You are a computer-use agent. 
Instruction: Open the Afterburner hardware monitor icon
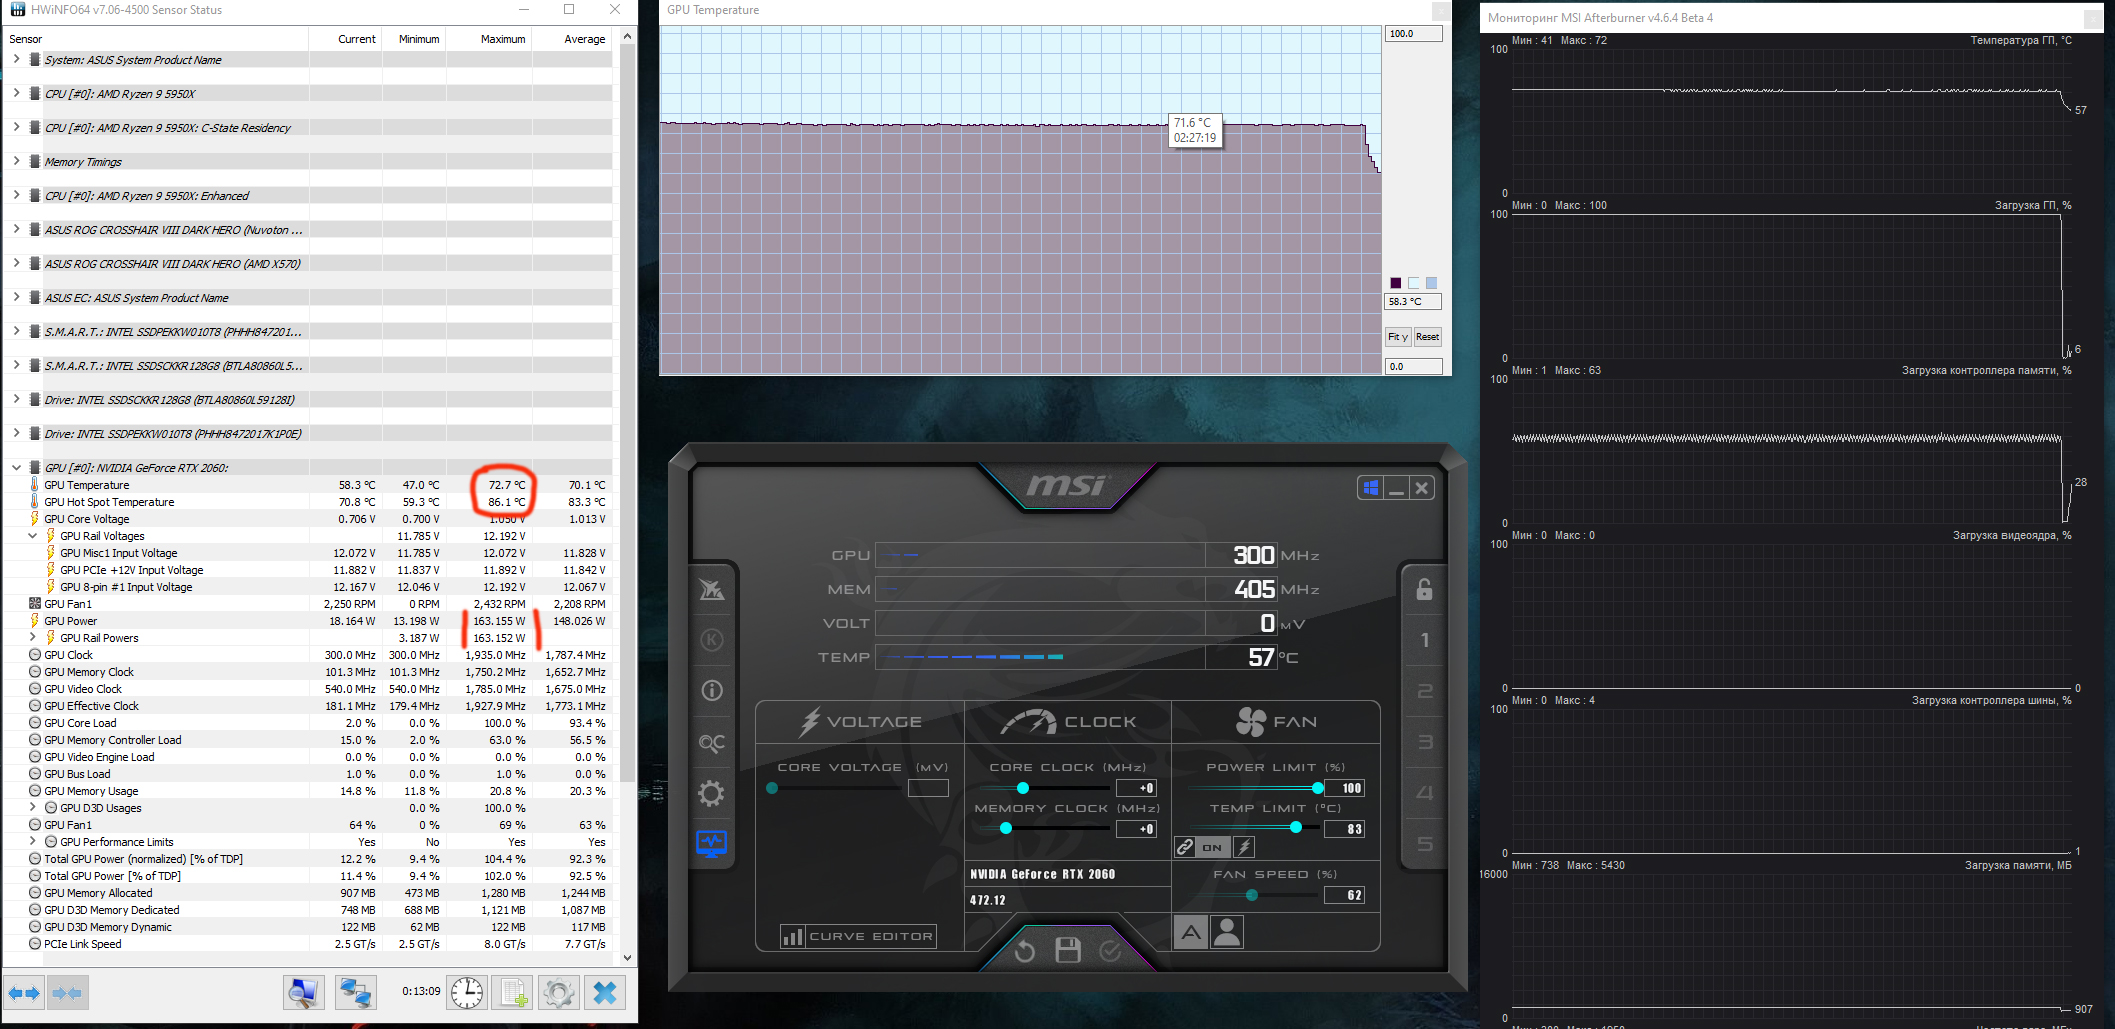[x=711, y=845]
